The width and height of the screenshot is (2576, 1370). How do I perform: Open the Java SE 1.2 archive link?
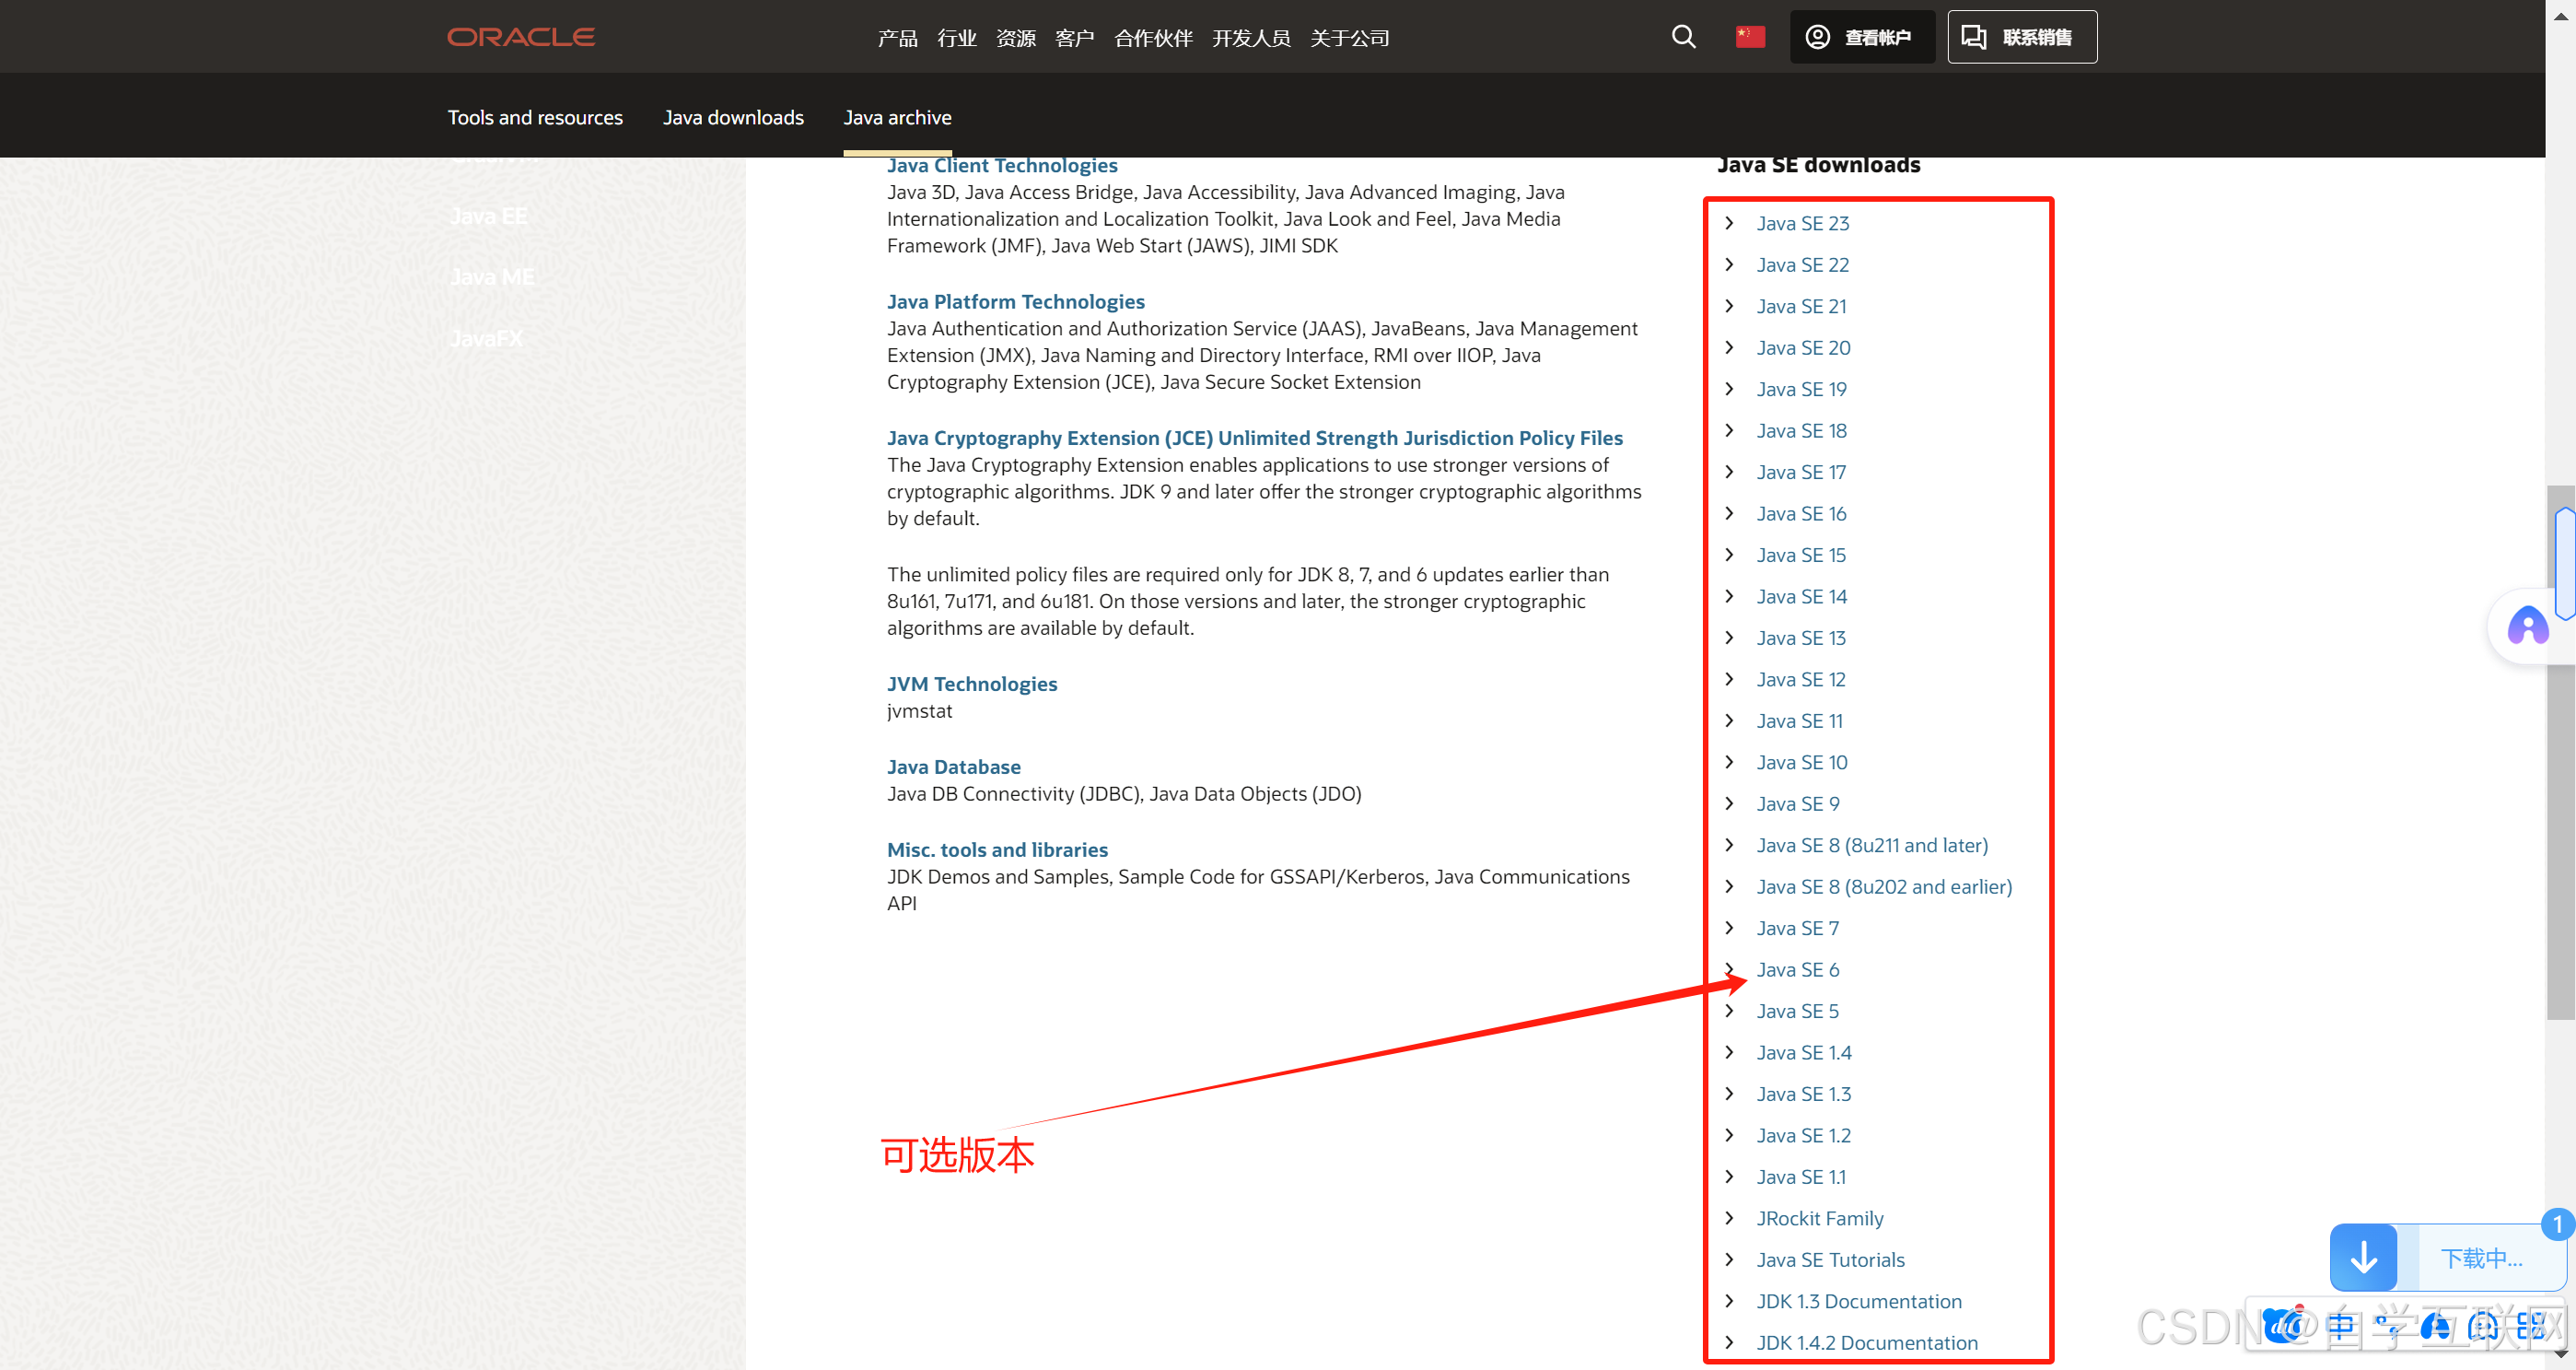1803,1136
